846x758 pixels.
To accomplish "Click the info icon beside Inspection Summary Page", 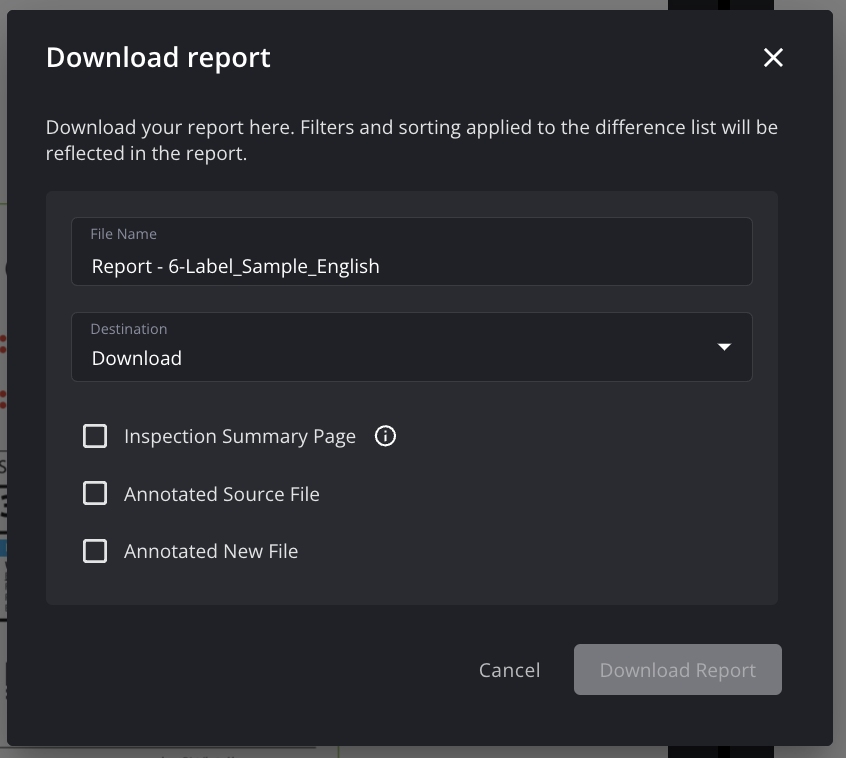I will pos(385,436).
